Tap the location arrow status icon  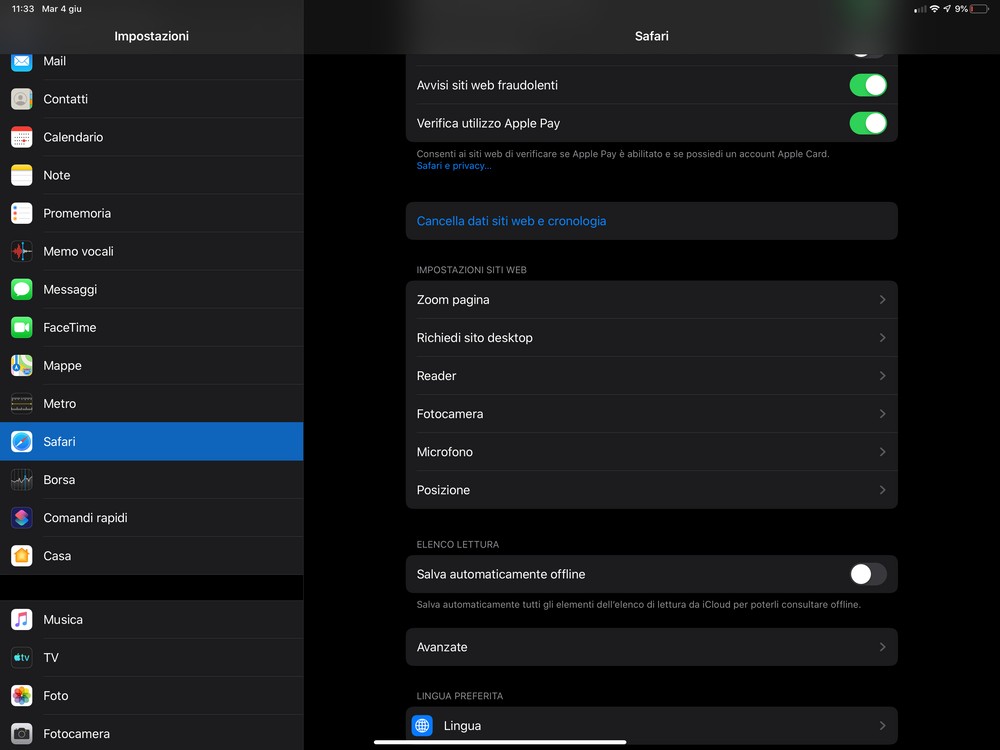coord(947,8)
